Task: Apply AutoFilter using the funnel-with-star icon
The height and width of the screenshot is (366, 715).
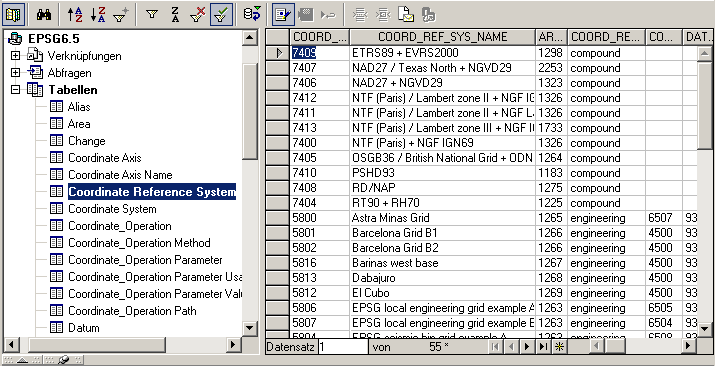Action: pyautogui.click(x=121, y=15)
